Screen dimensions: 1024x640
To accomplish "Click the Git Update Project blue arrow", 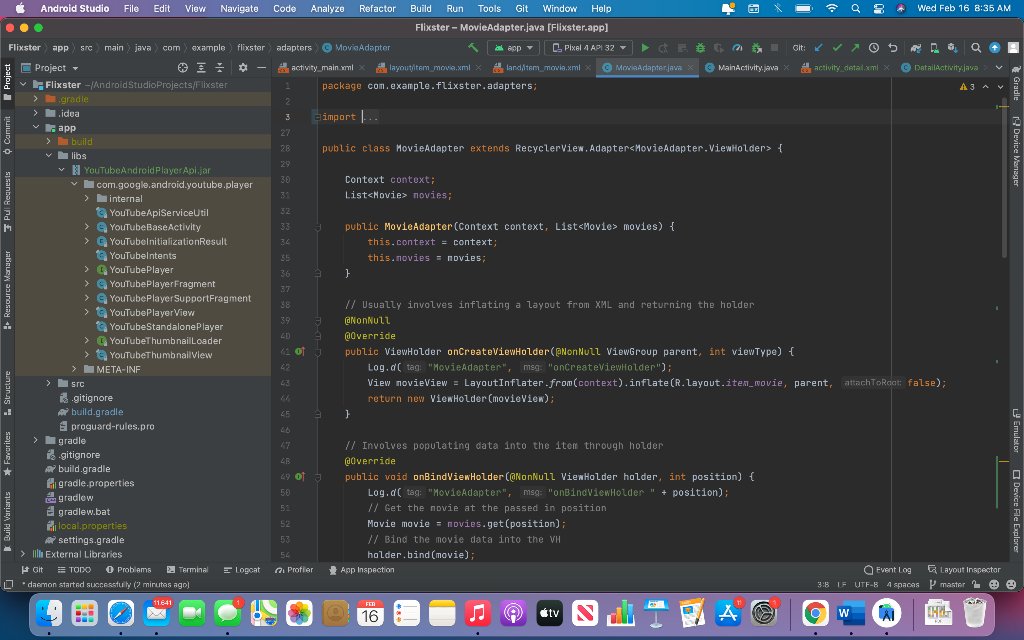I will [818, 48].
